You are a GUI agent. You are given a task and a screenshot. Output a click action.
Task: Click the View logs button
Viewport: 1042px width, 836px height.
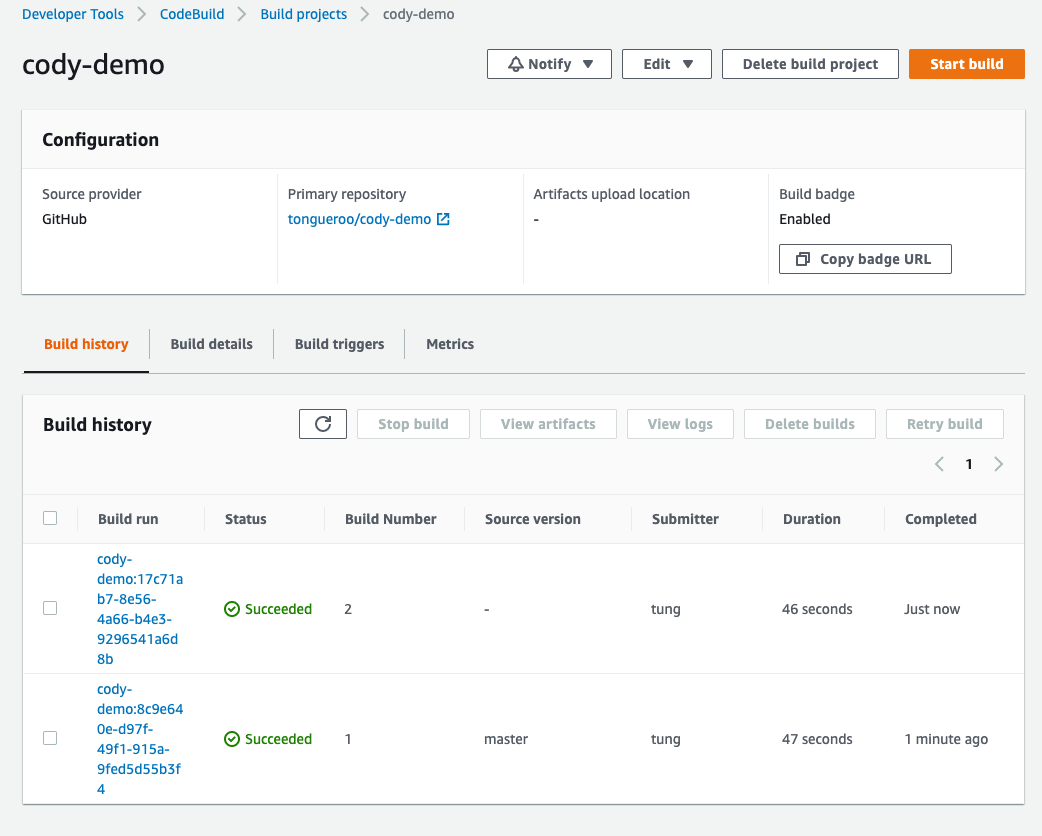coord(680,424)
